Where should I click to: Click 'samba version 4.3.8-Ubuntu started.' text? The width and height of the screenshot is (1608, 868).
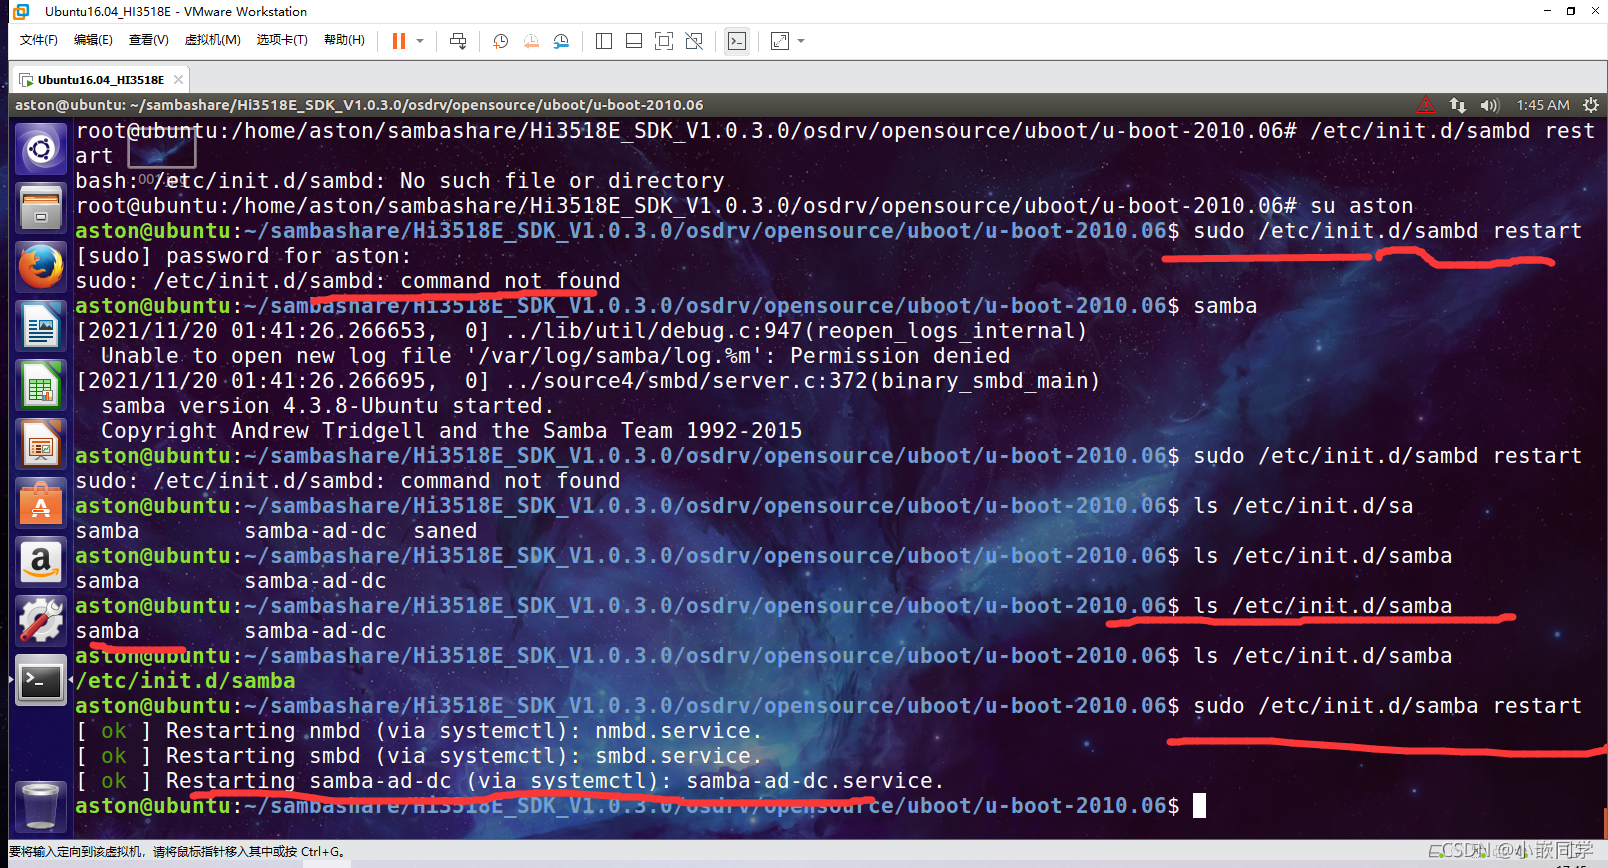point(327,406)
